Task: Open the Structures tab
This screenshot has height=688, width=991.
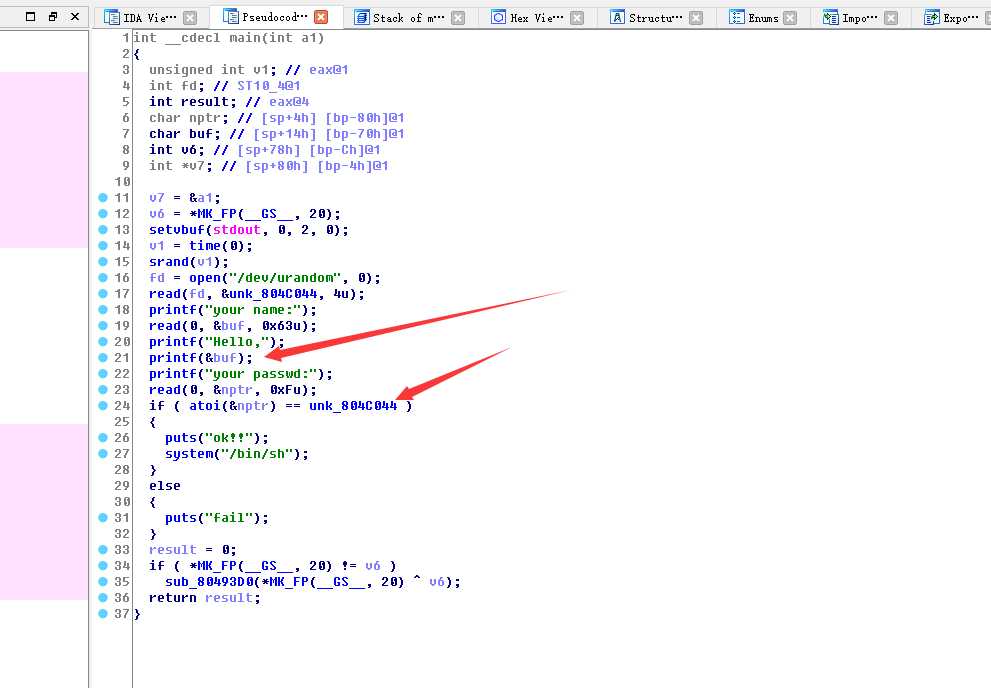Action: coord(656,18)
